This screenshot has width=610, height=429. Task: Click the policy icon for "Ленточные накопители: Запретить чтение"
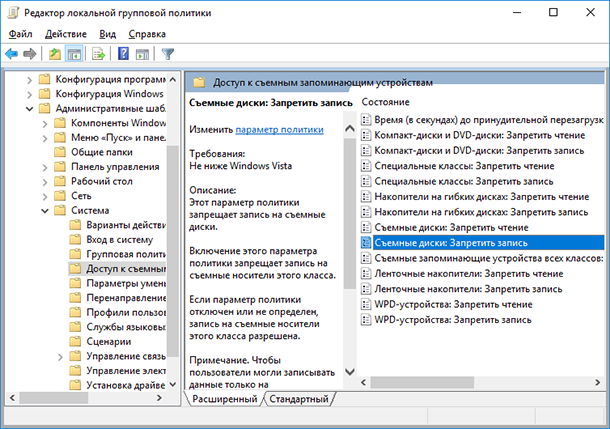tap(366, 273)
